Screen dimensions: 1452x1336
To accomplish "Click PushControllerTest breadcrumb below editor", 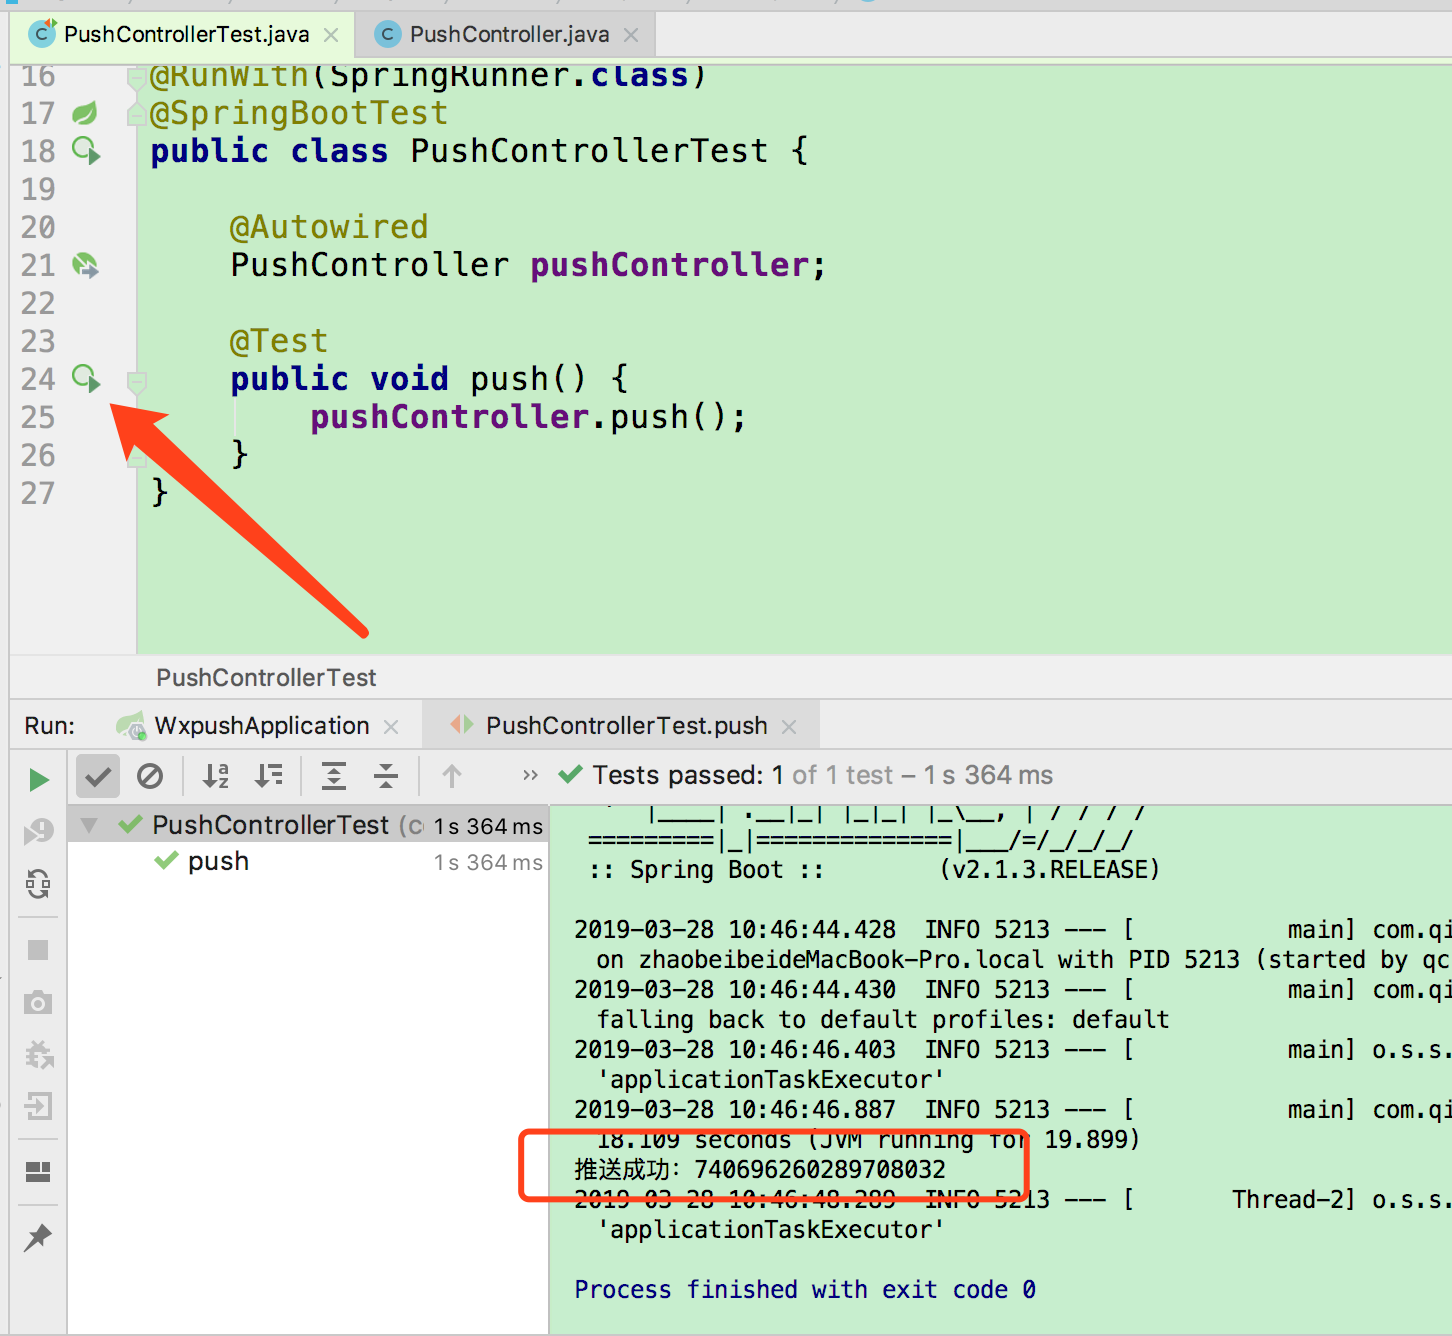I will click(x=266, y=678).
